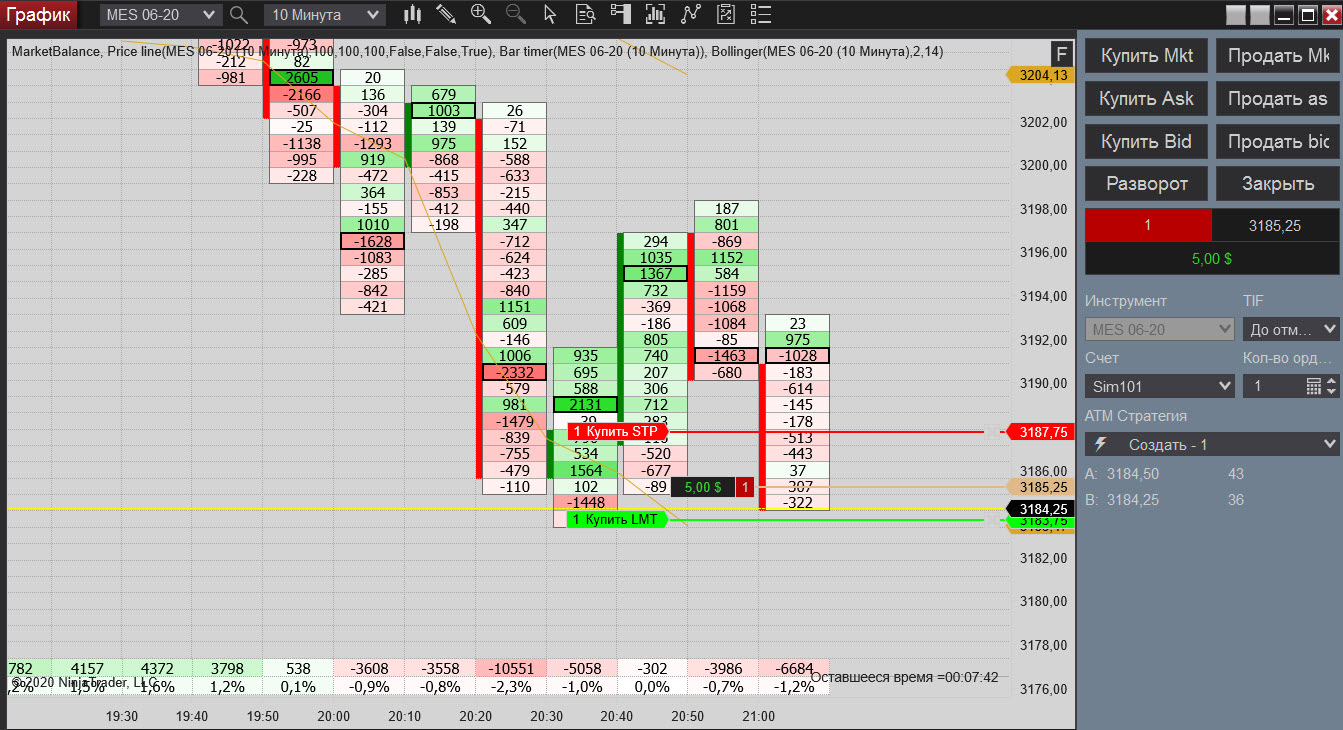Select the График window tab
1343x730 pixels.
37,15
